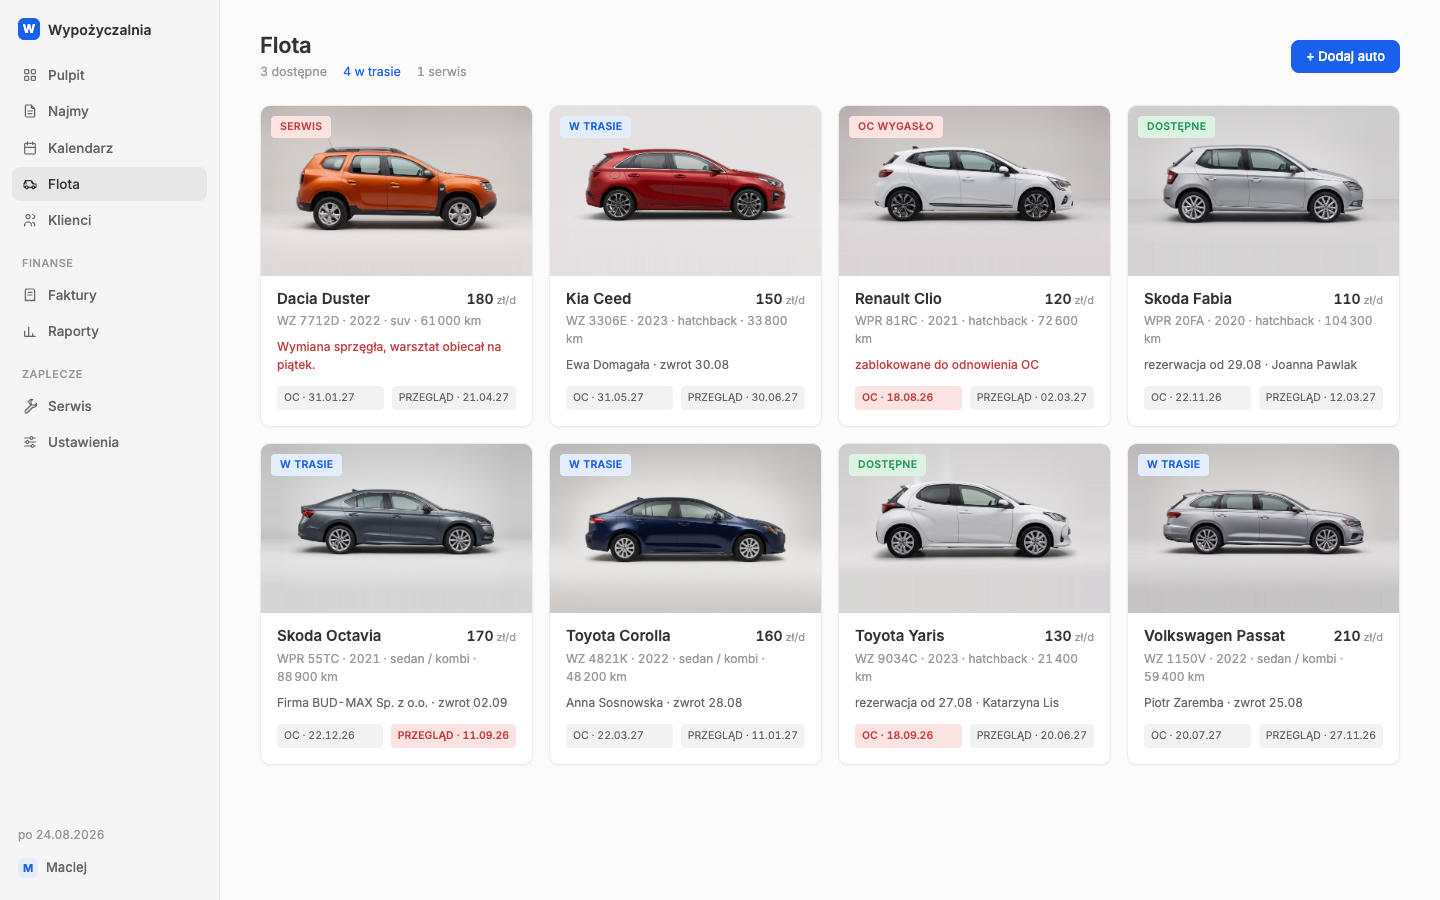
Task: Click the PRZEGLĄD 30.06.27 tag on Kia Ceed
Action: click(743, 398)
